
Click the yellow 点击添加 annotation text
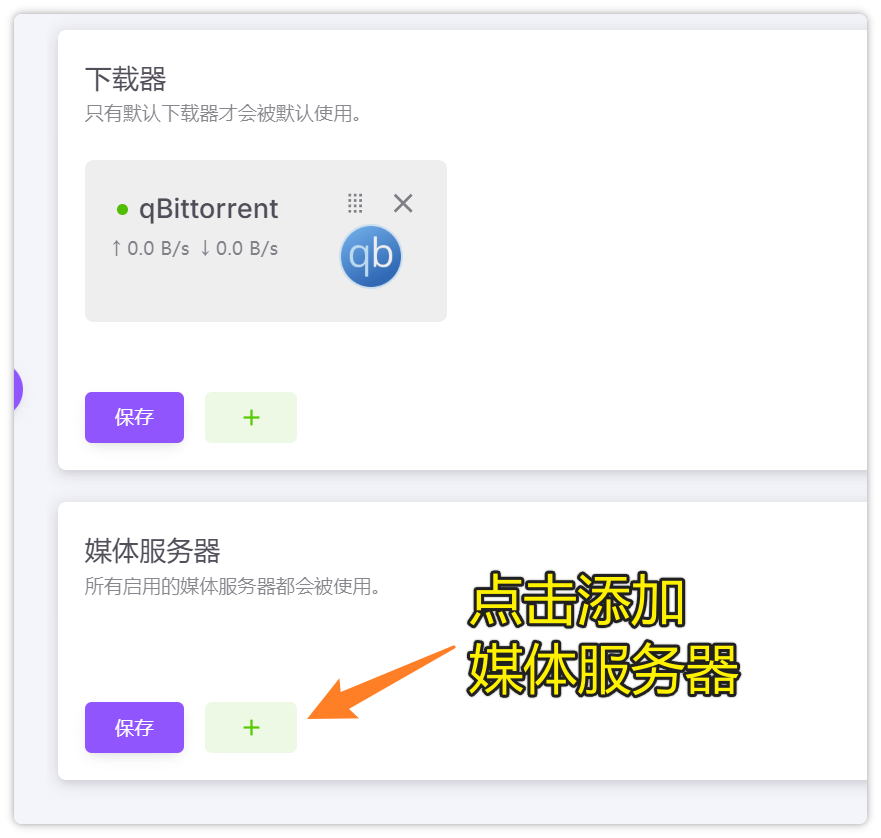[576, 600]
